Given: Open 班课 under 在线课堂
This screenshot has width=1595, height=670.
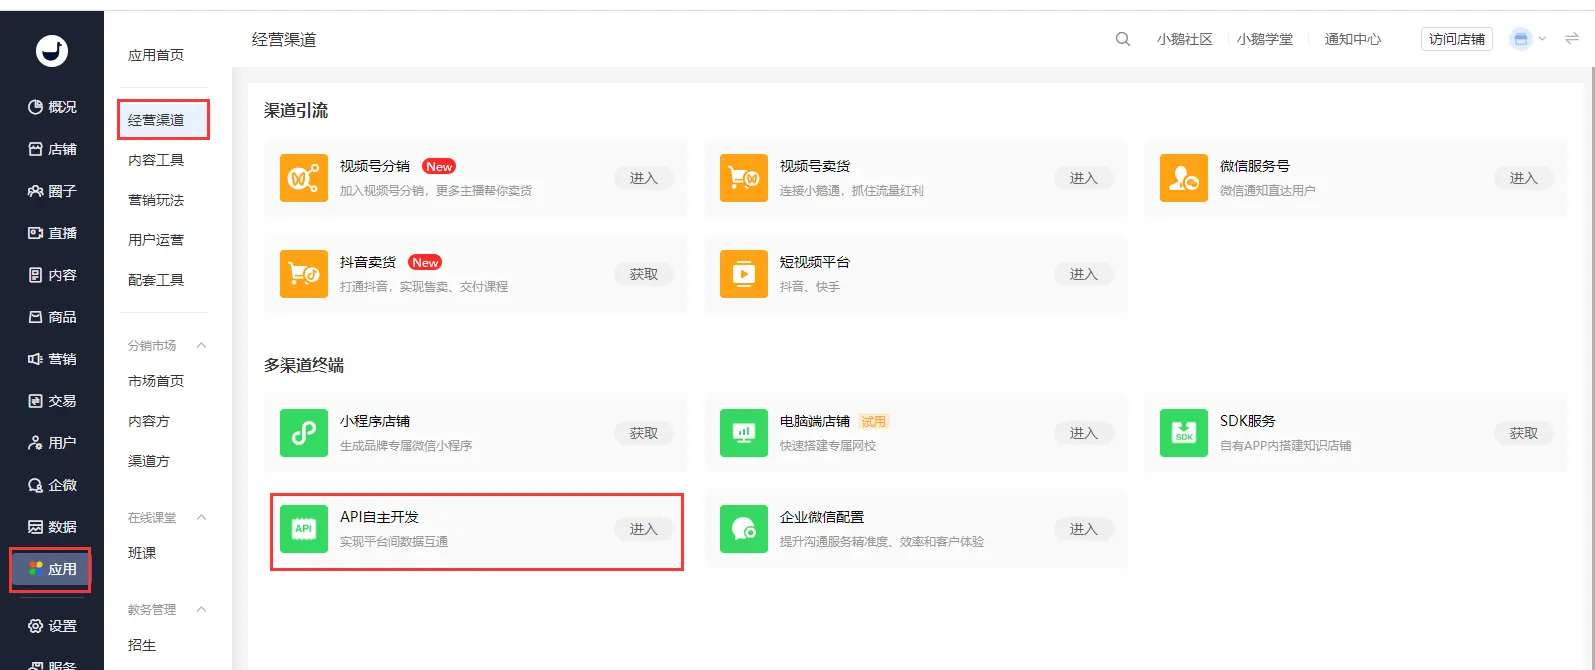Looking at the screenshot, I should pyautogui.click(x=142, y=553).
